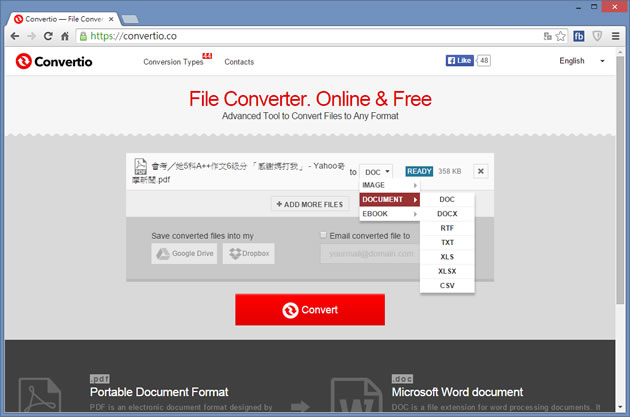Click the address bar showing convertio.co
The width and height of the screenshot is (630, 417).
pyautogui.click(x=309, y=36)
